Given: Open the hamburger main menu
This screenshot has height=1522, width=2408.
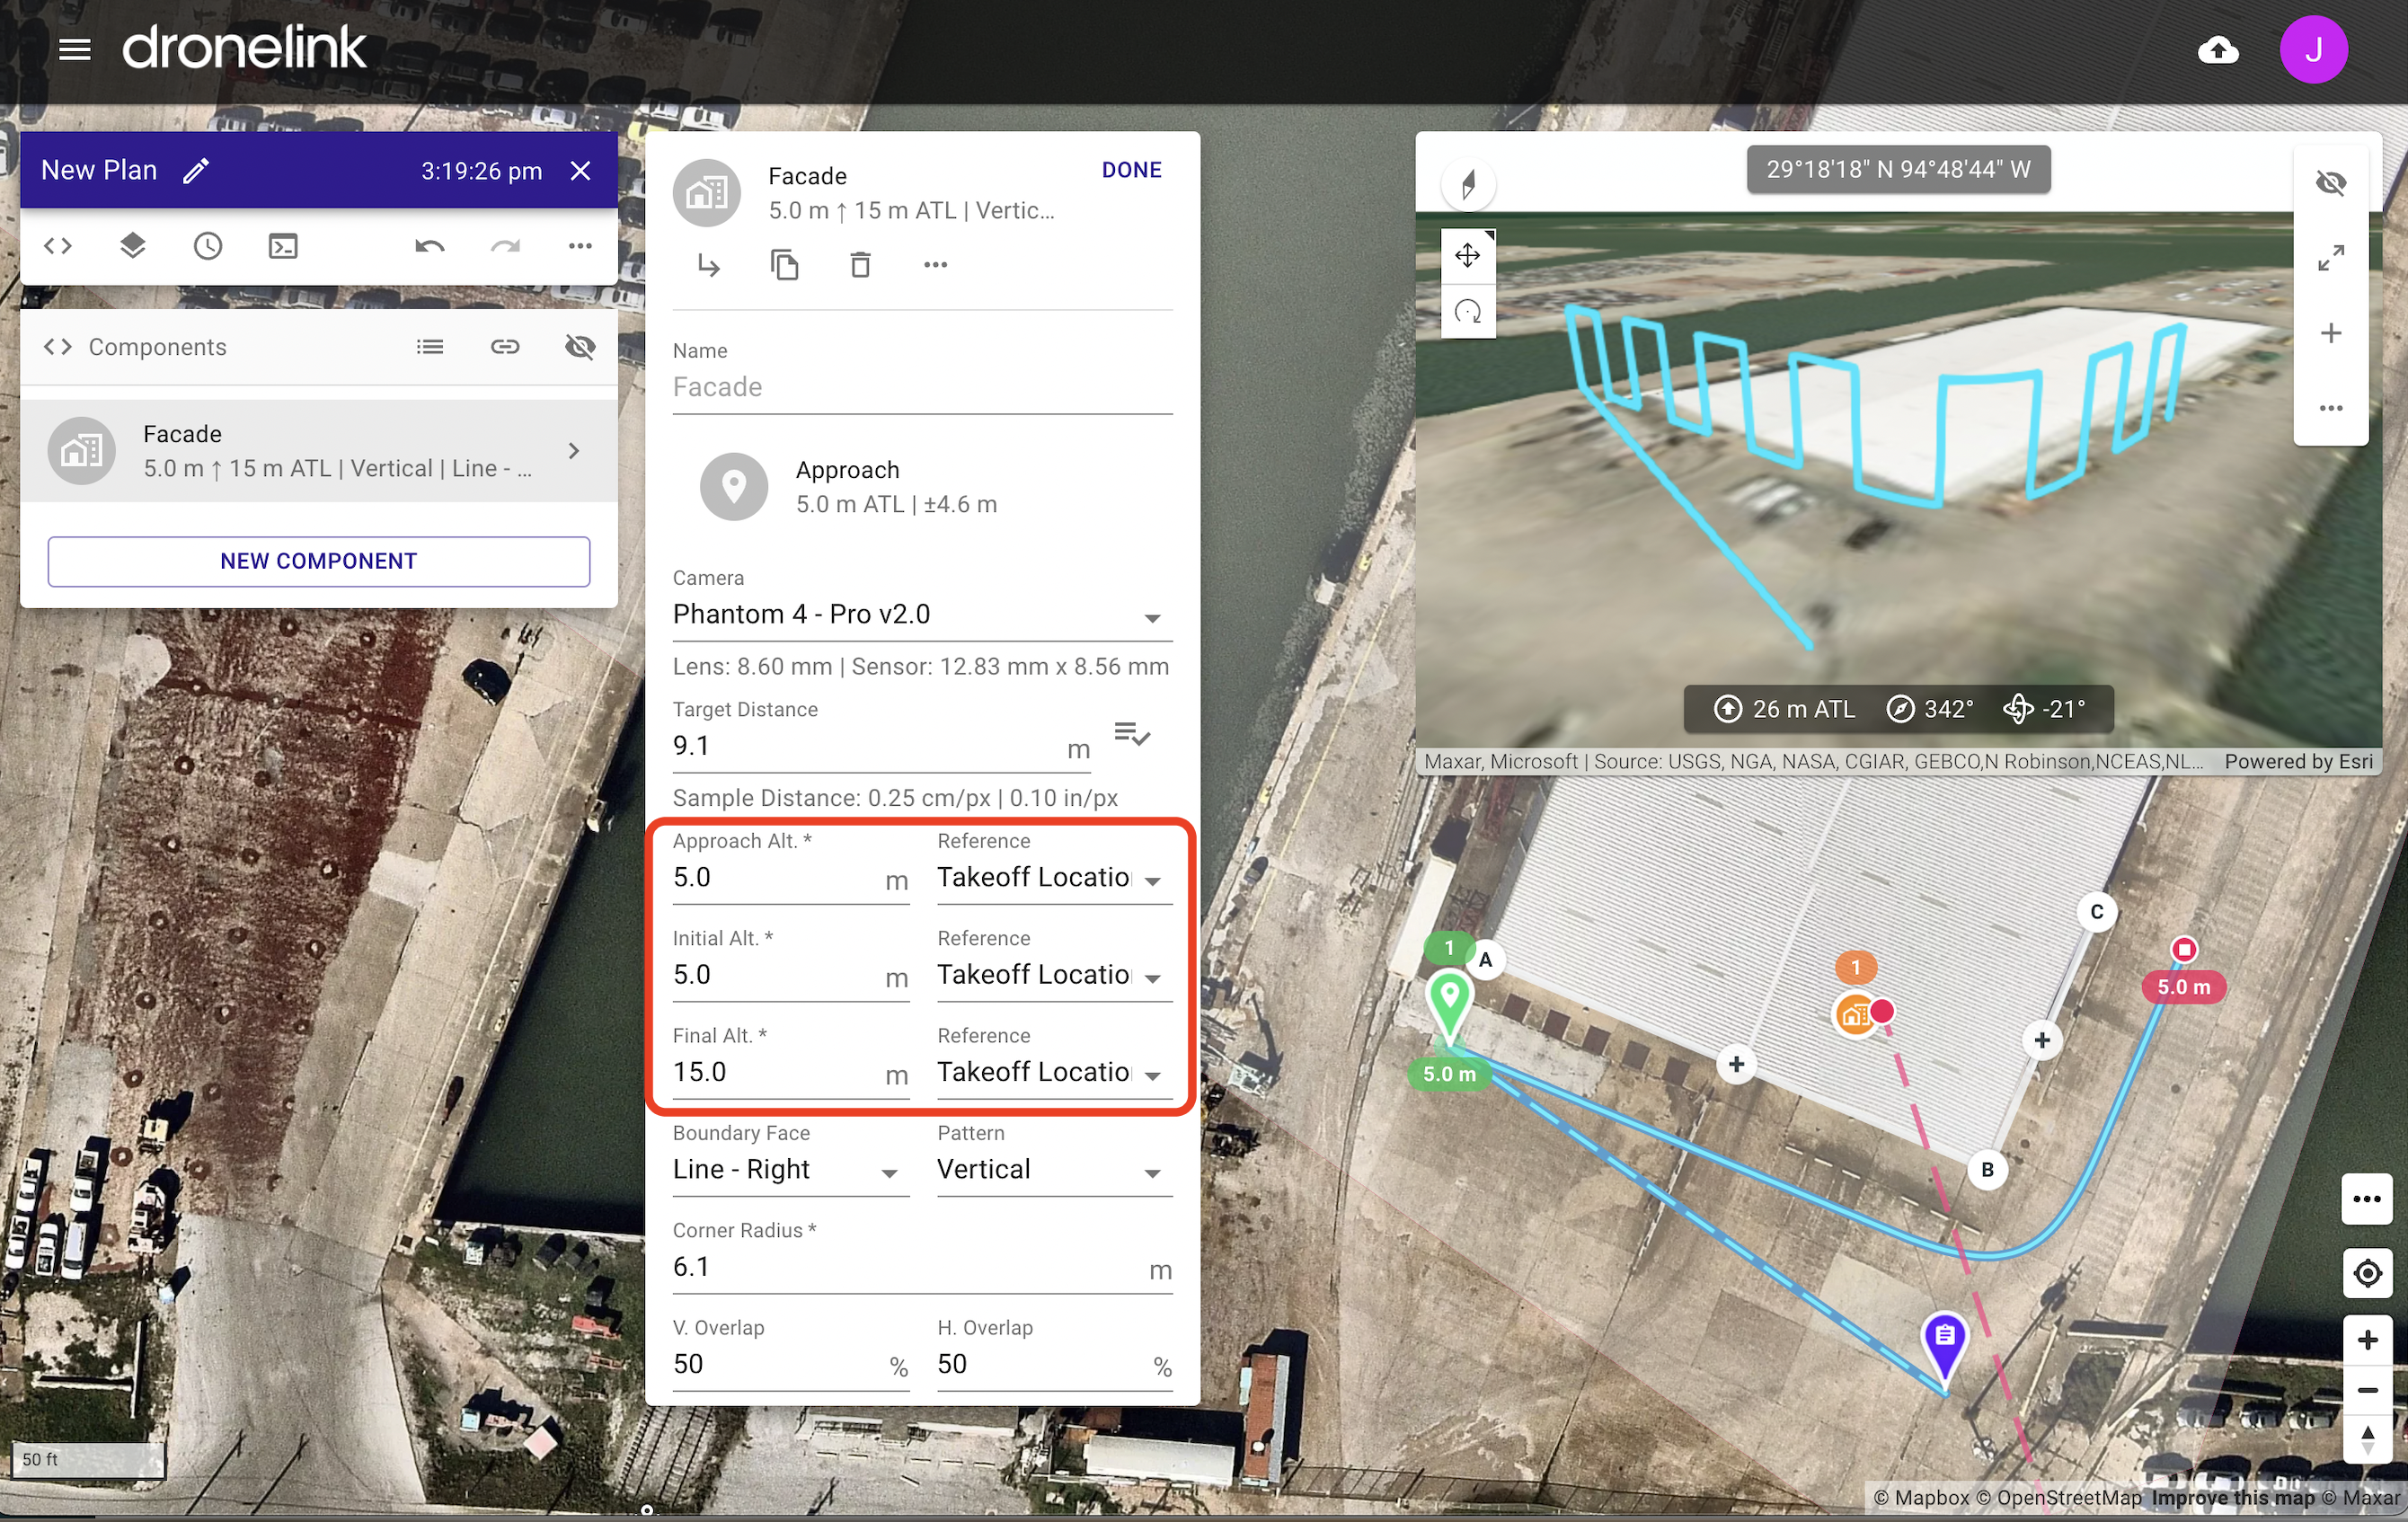Looking at the screenshot, I should pos(75,49).
